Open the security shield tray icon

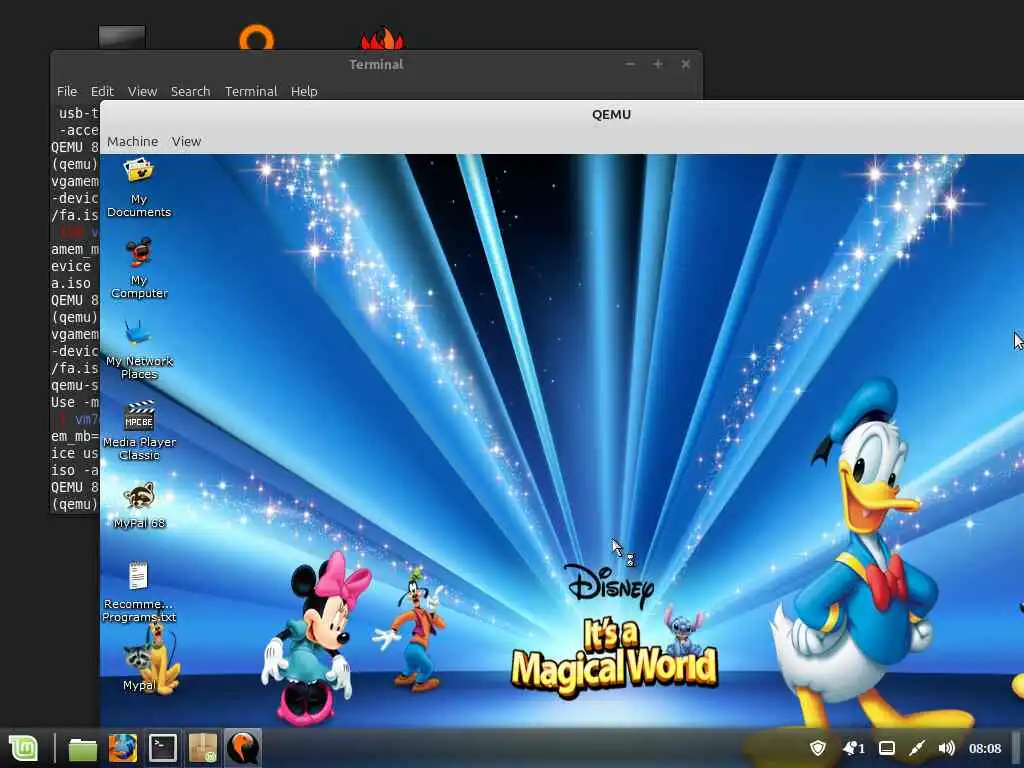(818, 748)
